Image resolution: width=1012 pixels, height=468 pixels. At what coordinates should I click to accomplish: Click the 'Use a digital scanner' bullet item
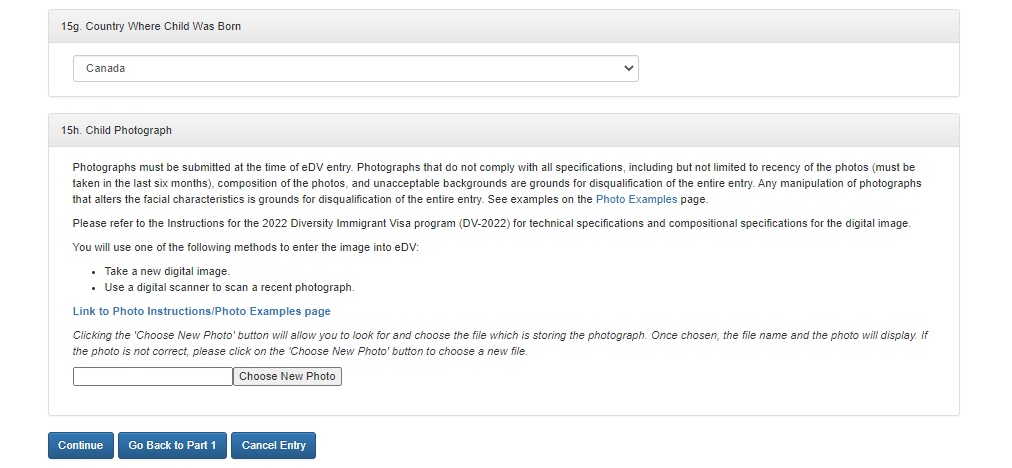pyautogui.click(x=215, y=287)
